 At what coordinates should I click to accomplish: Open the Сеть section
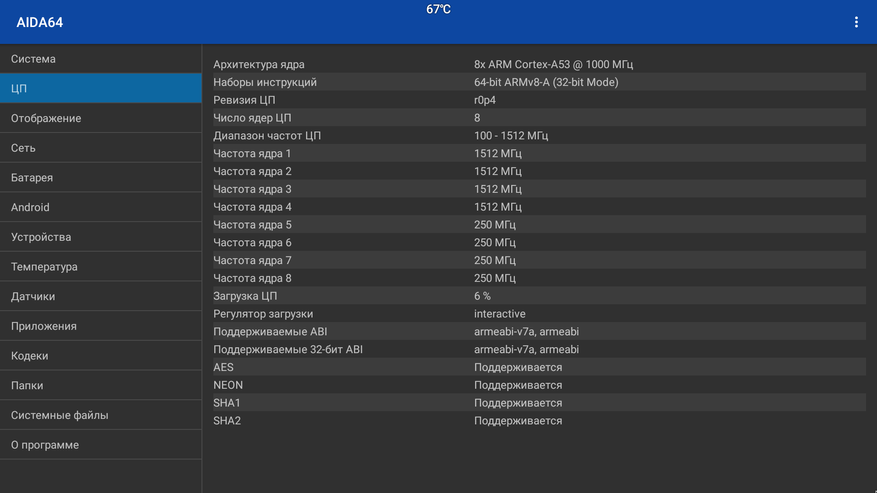(101, 148)
